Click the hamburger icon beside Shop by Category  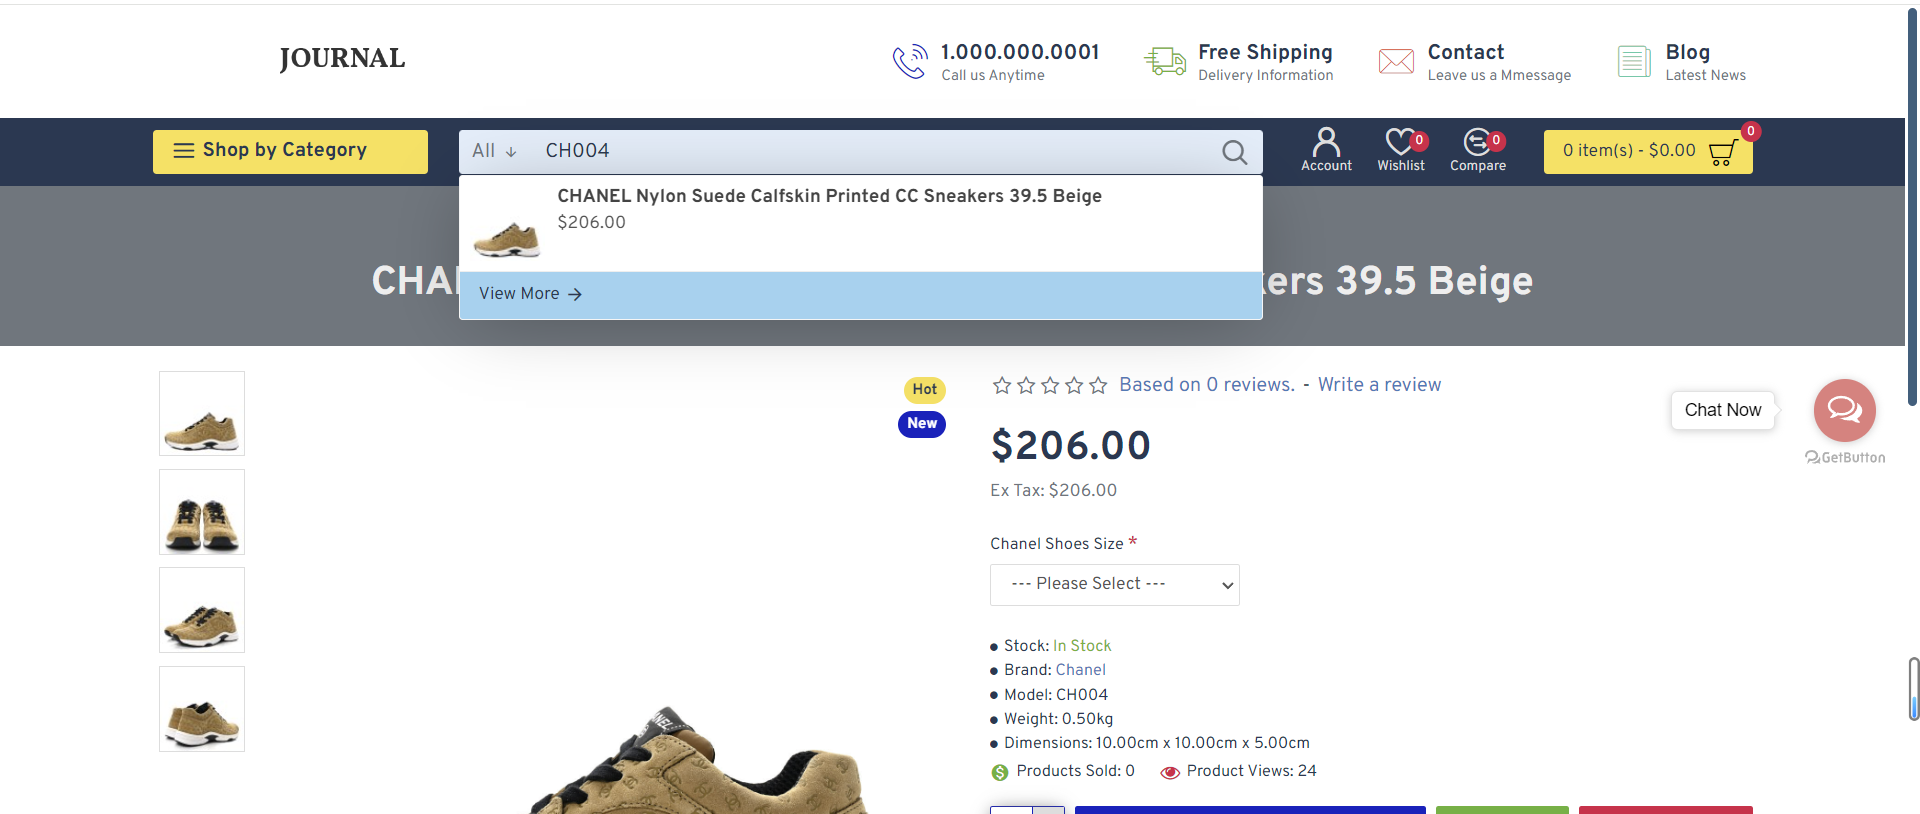click(x=184, y=151)
